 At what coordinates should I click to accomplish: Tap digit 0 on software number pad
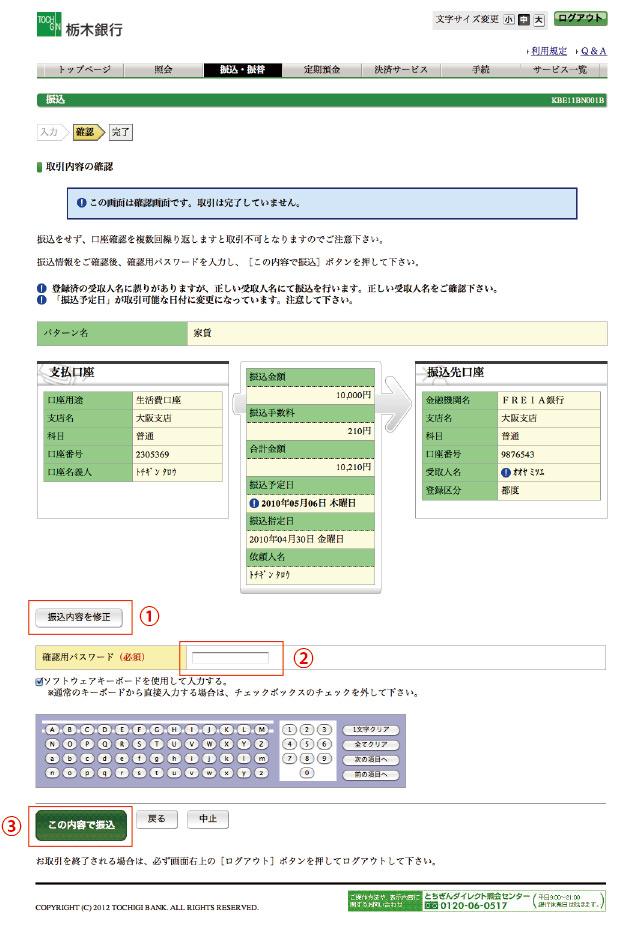(x=307, y=773)
